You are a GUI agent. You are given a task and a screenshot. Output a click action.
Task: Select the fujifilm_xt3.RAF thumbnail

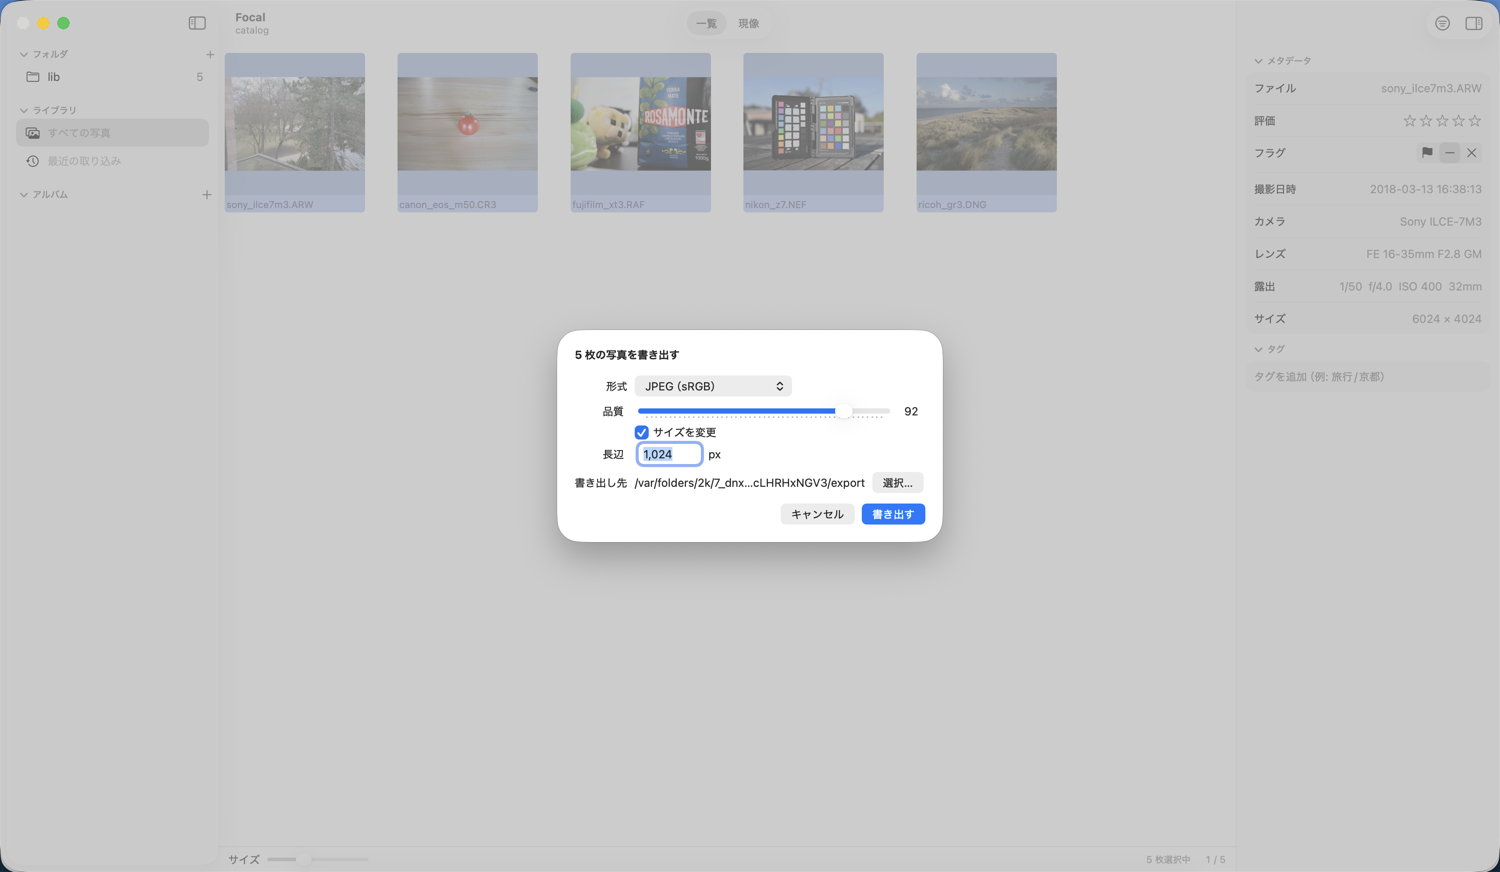[x=641, y=132]
